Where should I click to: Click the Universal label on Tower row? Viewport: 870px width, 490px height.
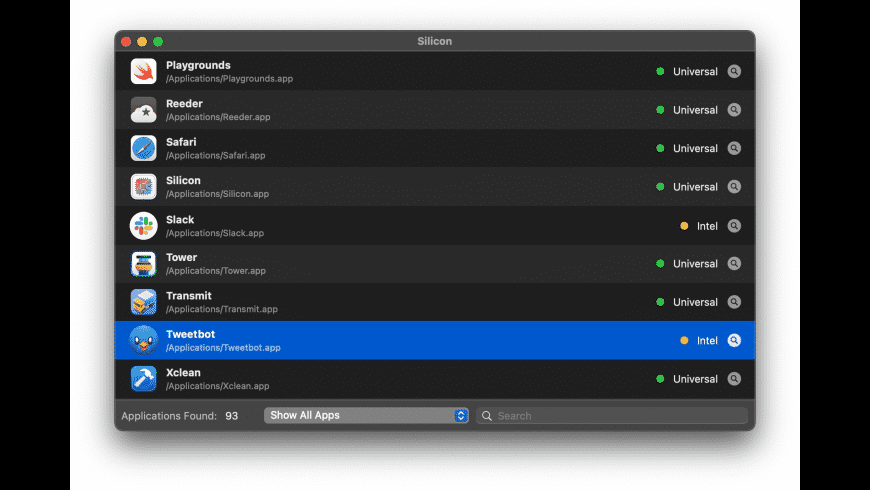click(695, 264)
